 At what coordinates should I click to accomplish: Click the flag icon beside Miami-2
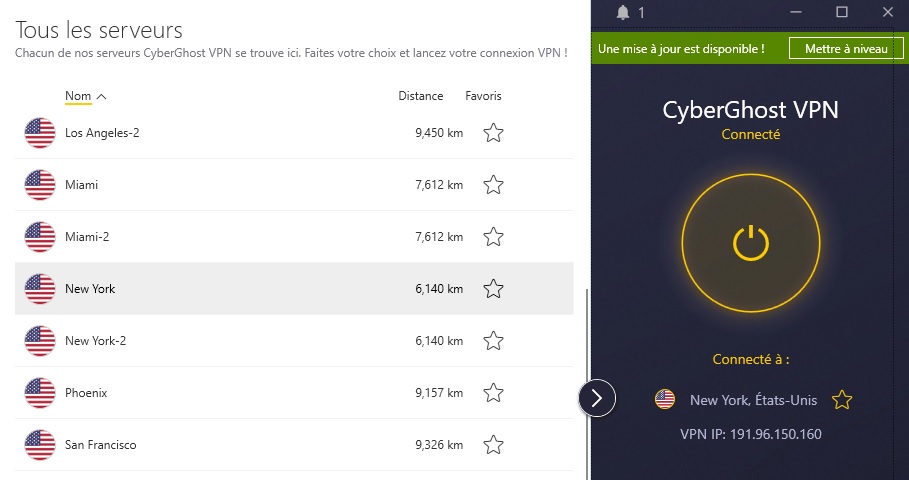(40, 237)
